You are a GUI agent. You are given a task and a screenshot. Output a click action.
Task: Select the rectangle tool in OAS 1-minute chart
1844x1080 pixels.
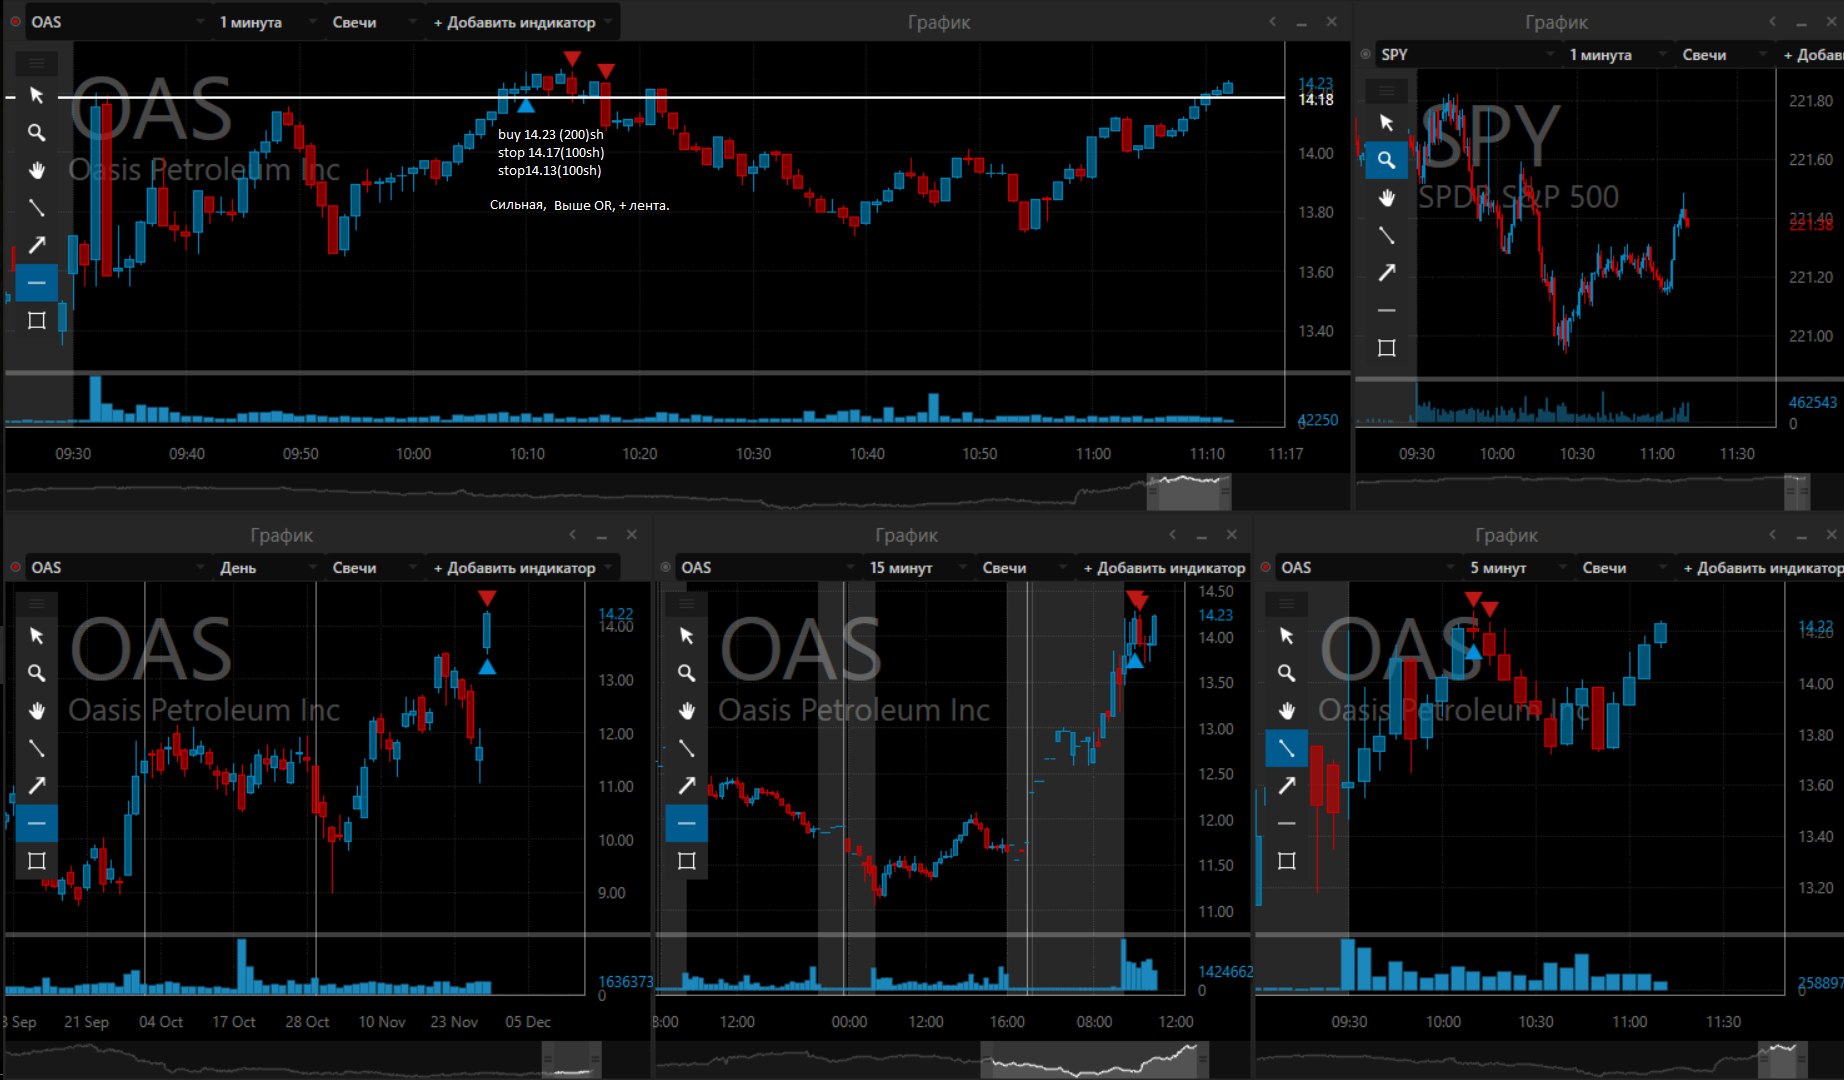click(x=37, y=320)
